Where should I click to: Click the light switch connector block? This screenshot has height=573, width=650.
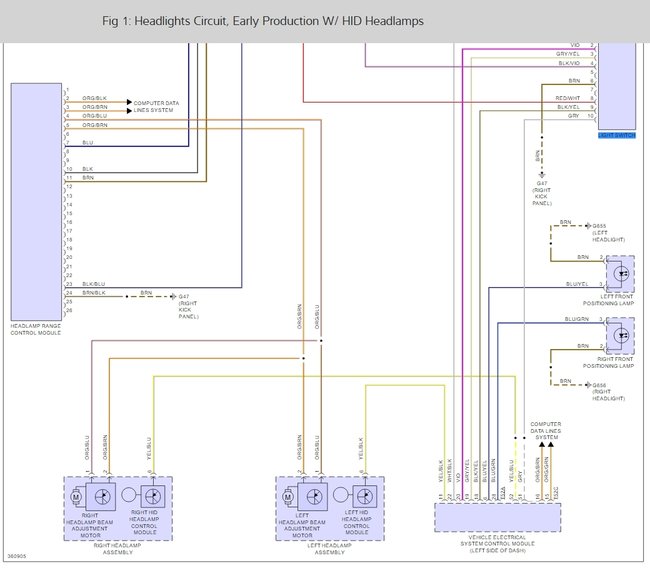click(617, 86)
